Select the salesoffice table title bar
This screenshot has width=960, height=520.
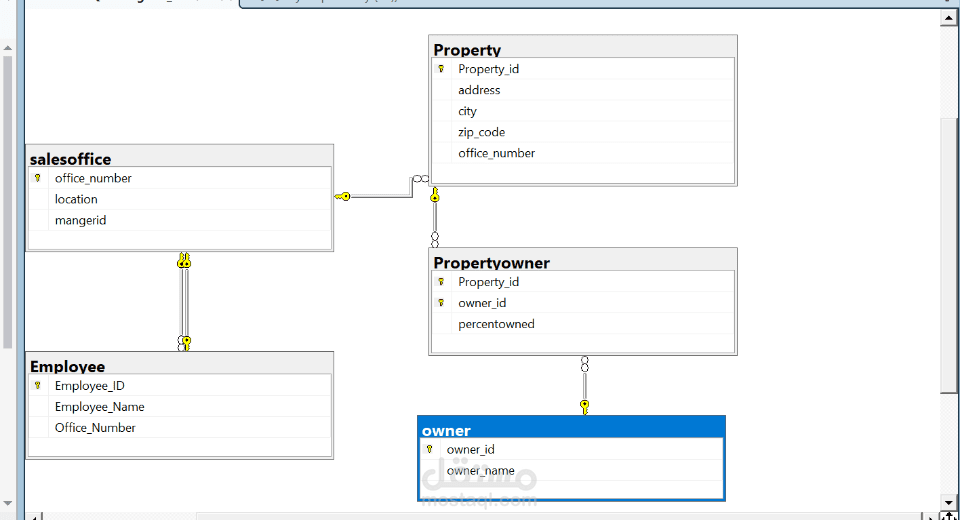point(179,157)
